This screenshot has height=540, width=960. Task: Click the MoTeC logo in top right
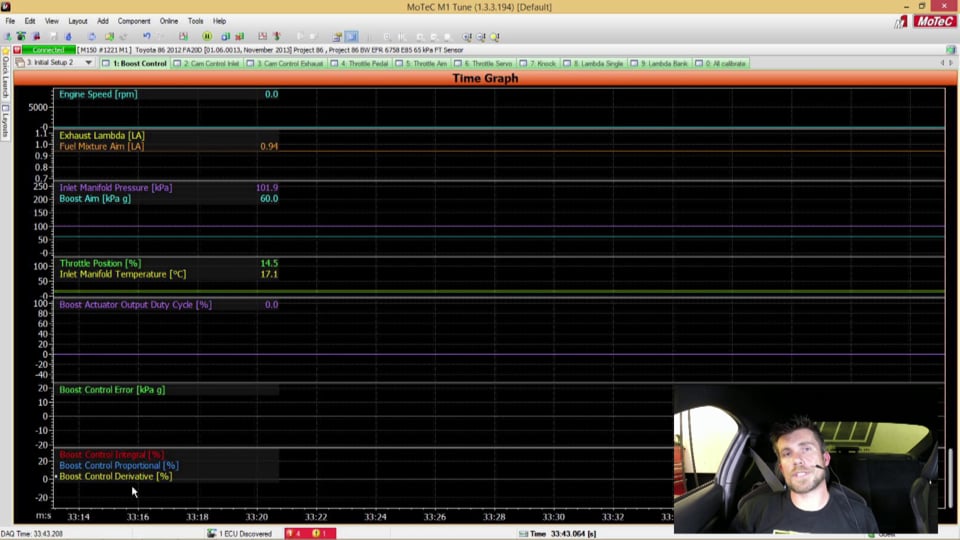coord(934,21)
